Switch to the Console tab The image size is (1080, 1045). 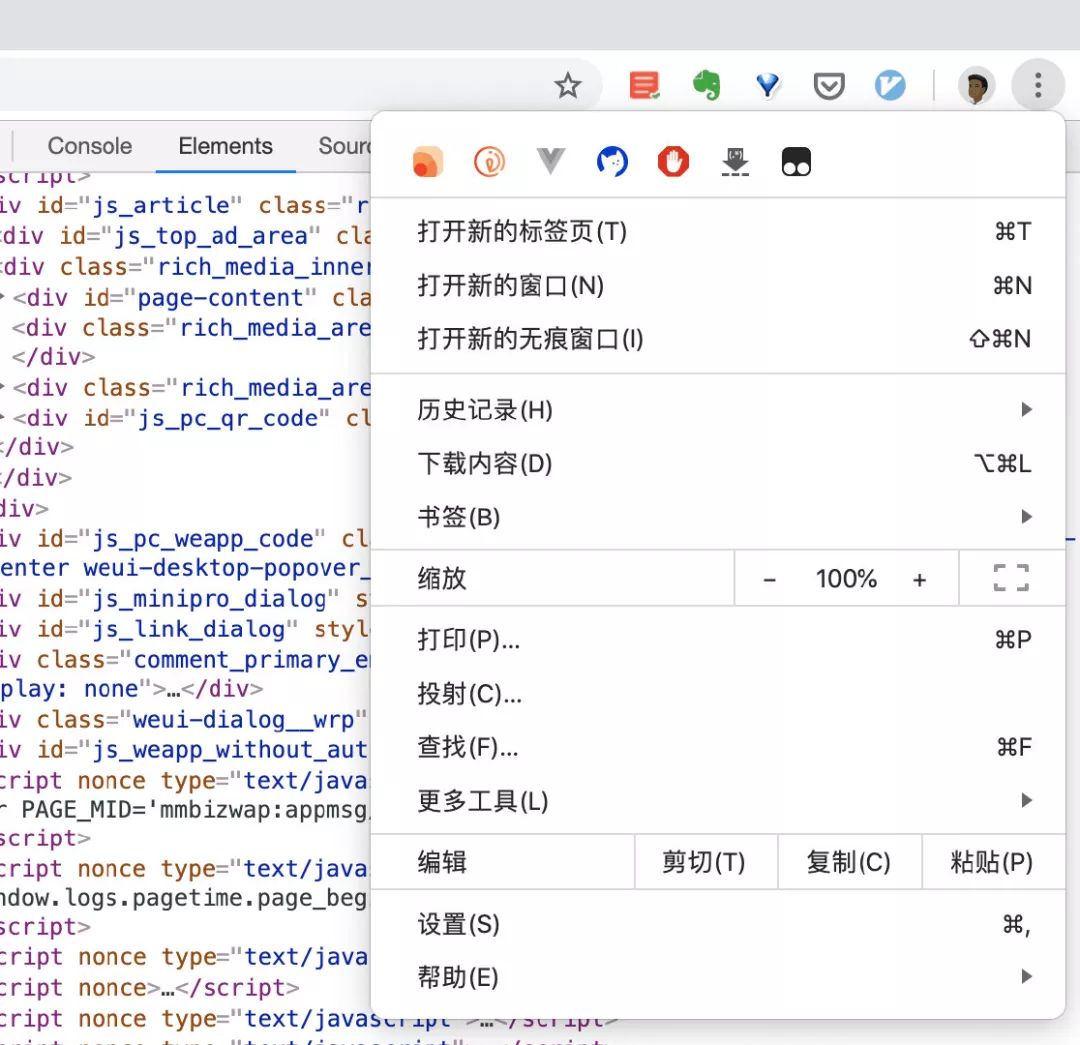click(x=90, y=146)
